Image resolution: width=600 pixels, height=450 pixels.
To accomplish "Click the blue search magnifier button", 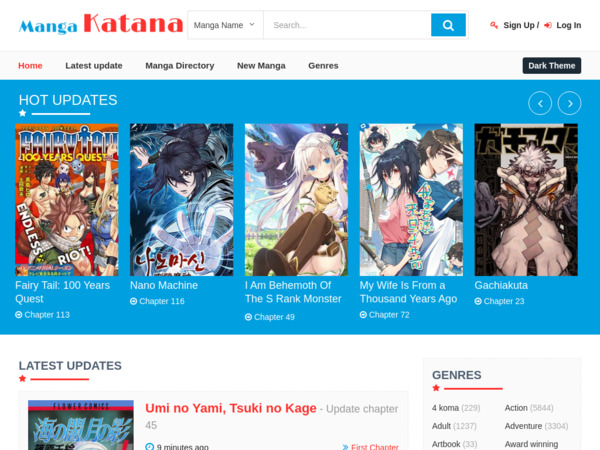I will 448,25.
